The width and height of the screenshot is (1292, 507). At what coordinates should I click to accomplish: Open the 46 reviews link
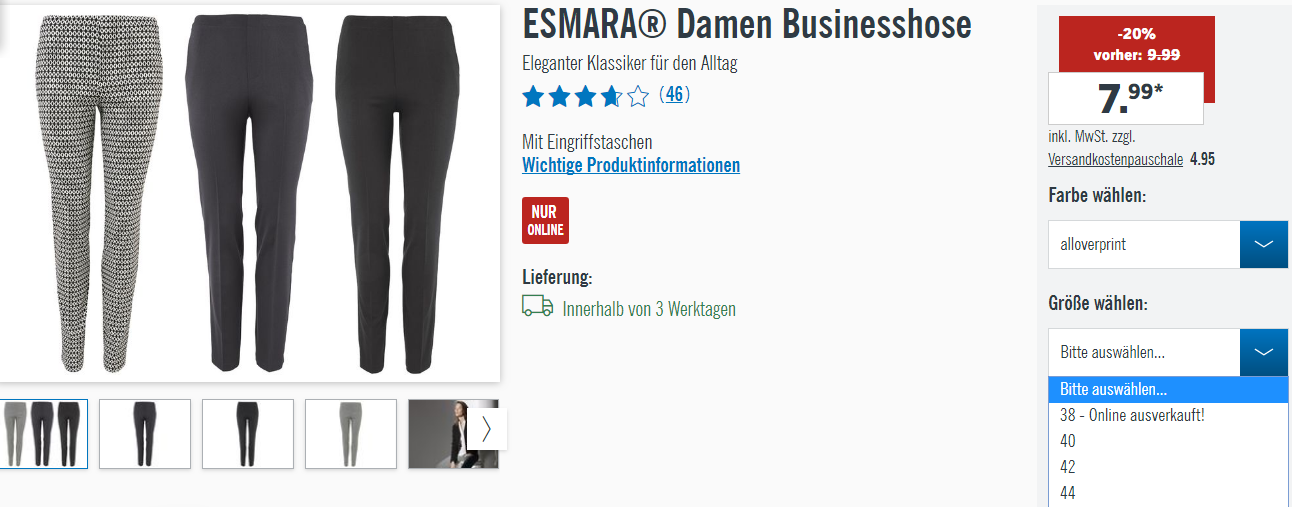point(675,95)
